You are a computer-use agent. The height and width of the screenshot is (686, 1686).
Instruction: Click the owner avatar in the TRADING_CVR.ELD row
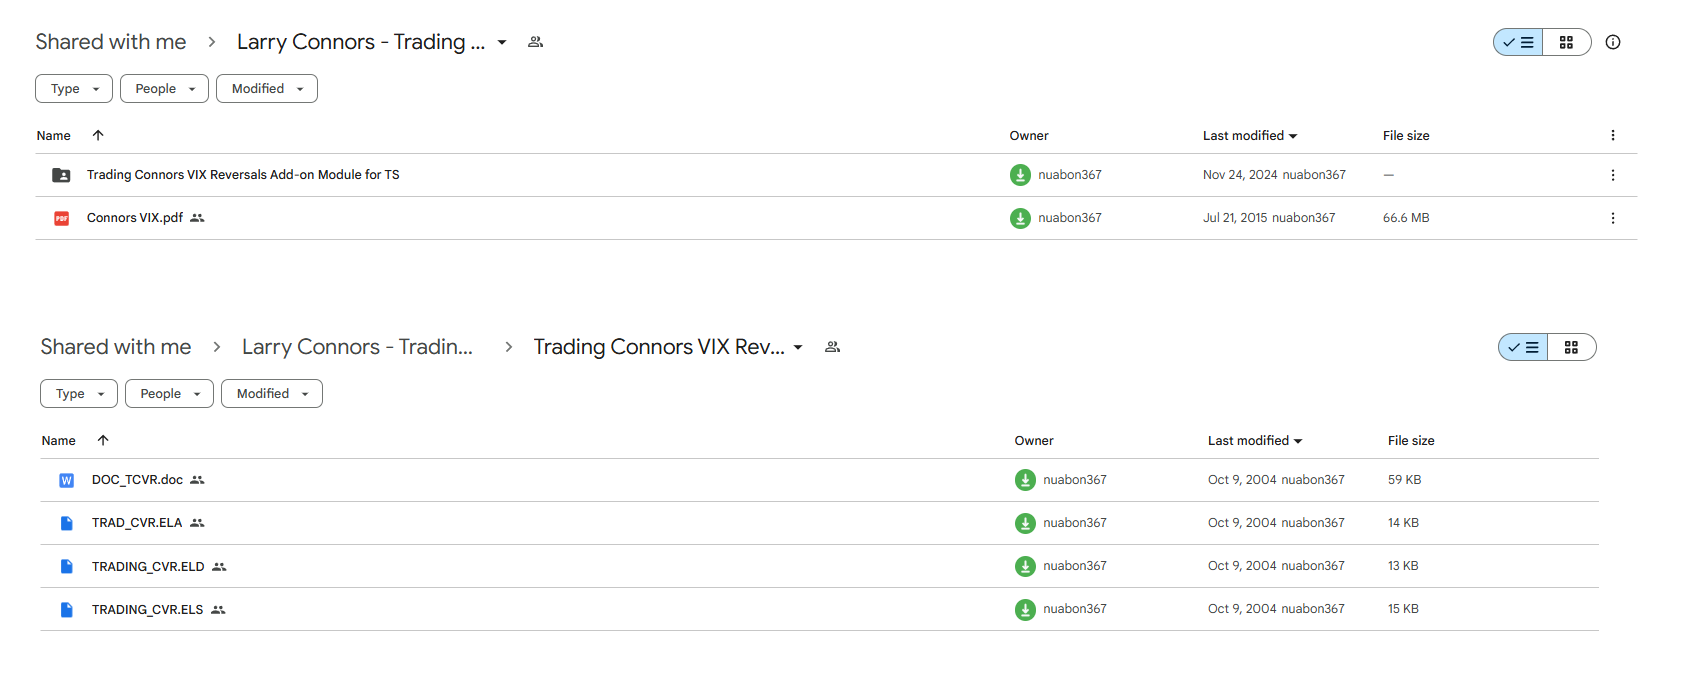pos(1025,566)
